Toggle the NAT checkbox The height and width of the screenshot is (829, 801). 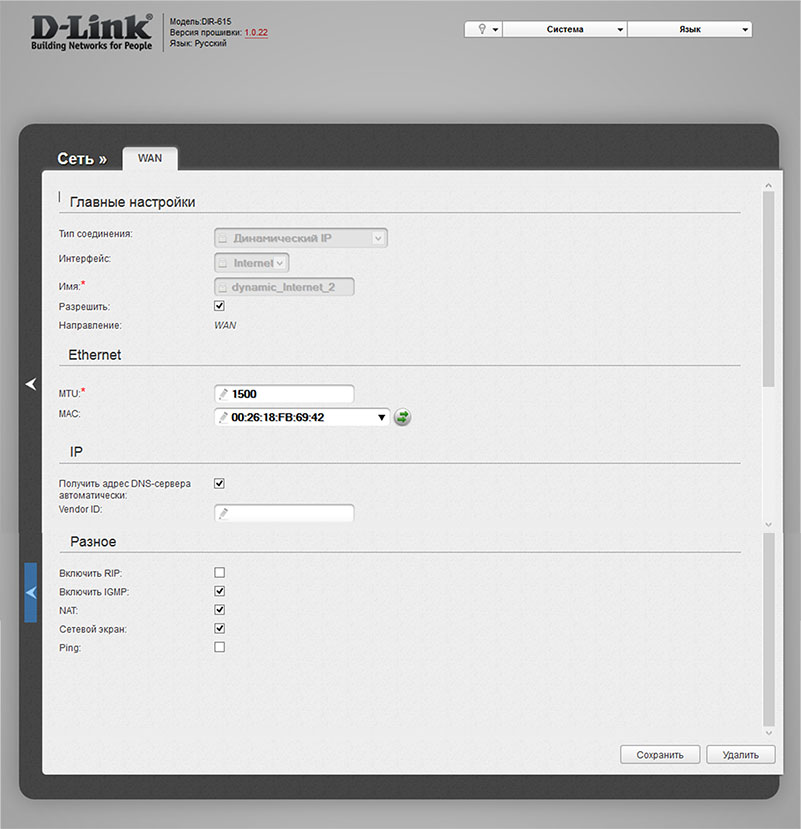[220, 609]
